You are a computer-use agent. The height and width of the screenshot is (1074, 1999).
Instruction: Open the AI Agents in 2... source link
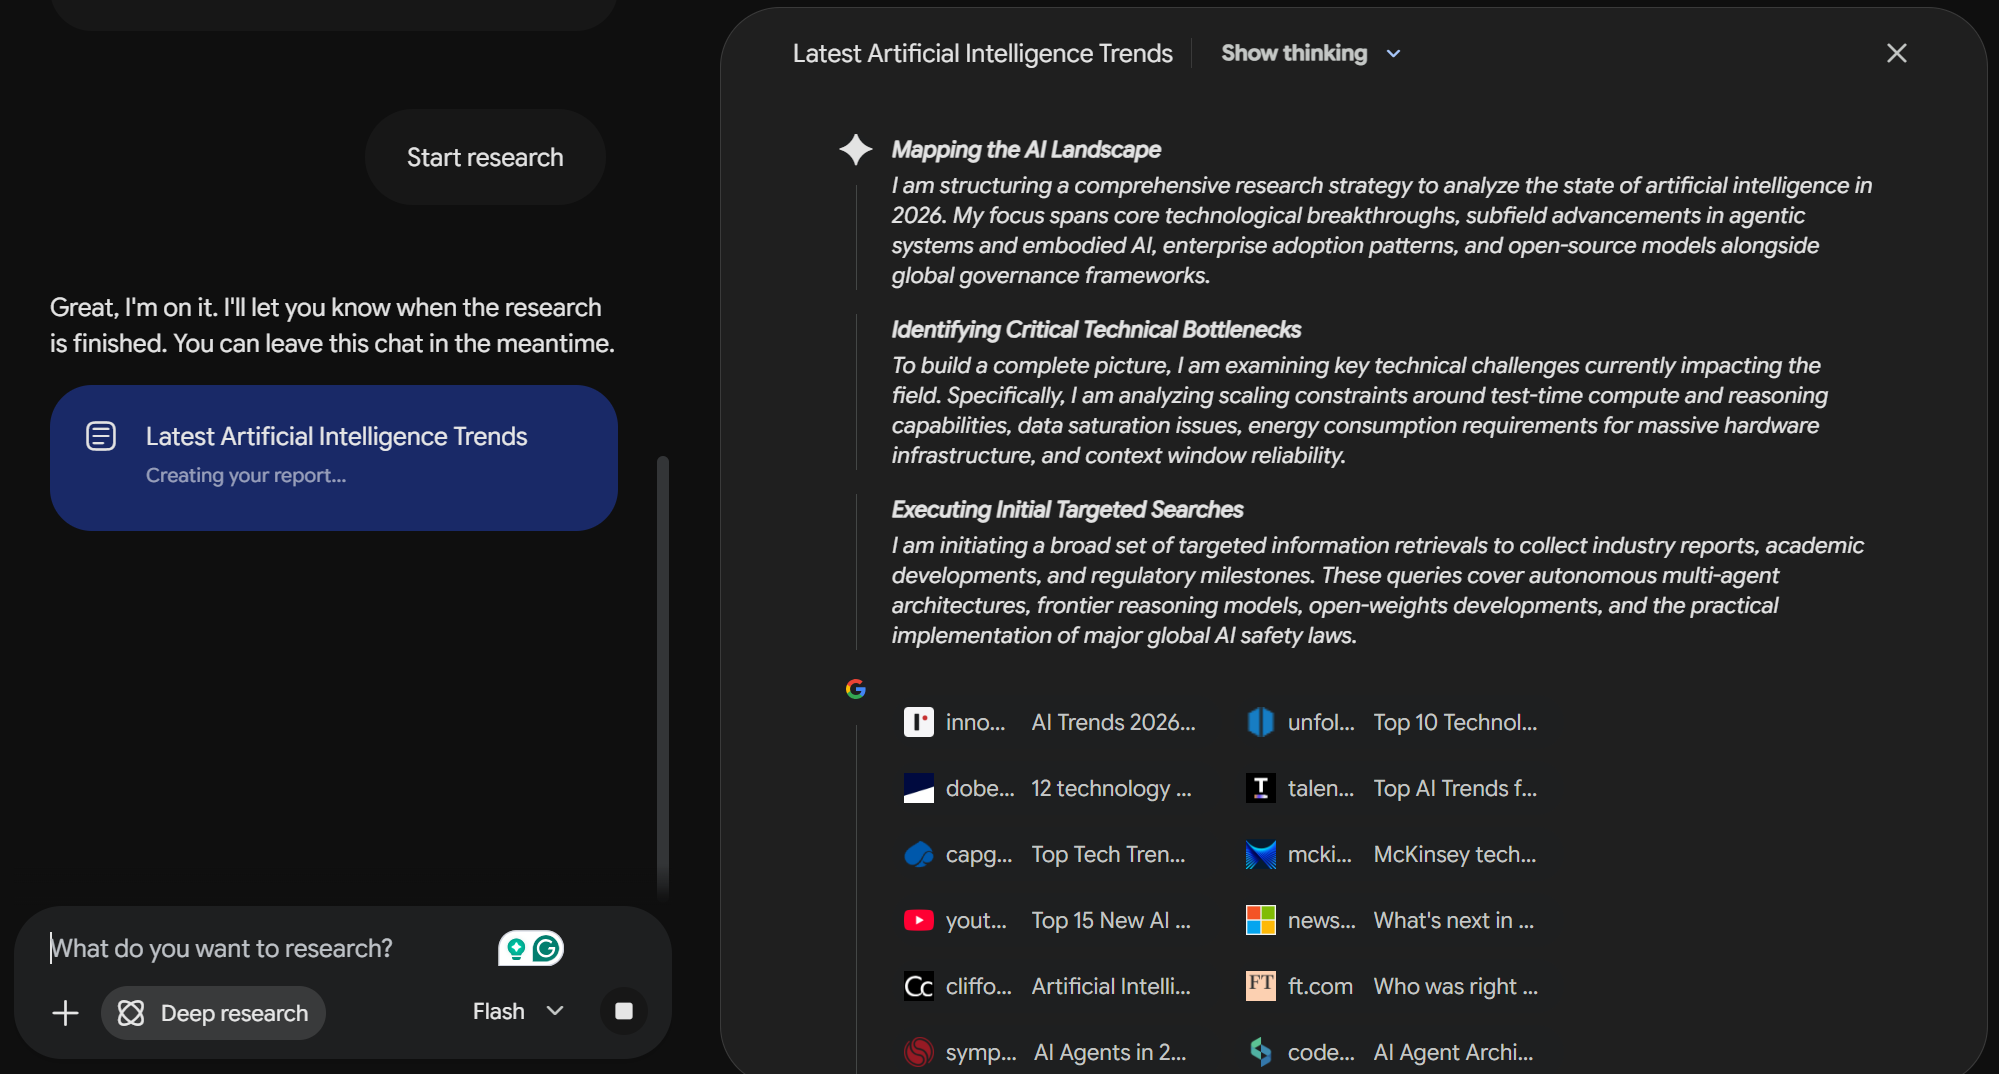pyautogui.click(x=1110, y=1052)
